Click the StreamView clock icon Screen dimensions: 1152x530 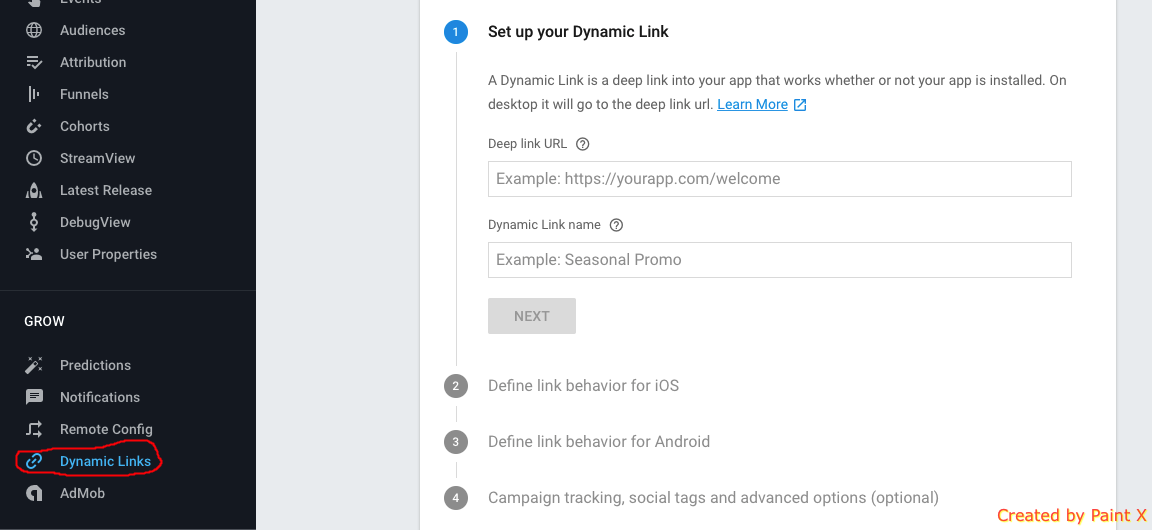click(x=34, y=158)
